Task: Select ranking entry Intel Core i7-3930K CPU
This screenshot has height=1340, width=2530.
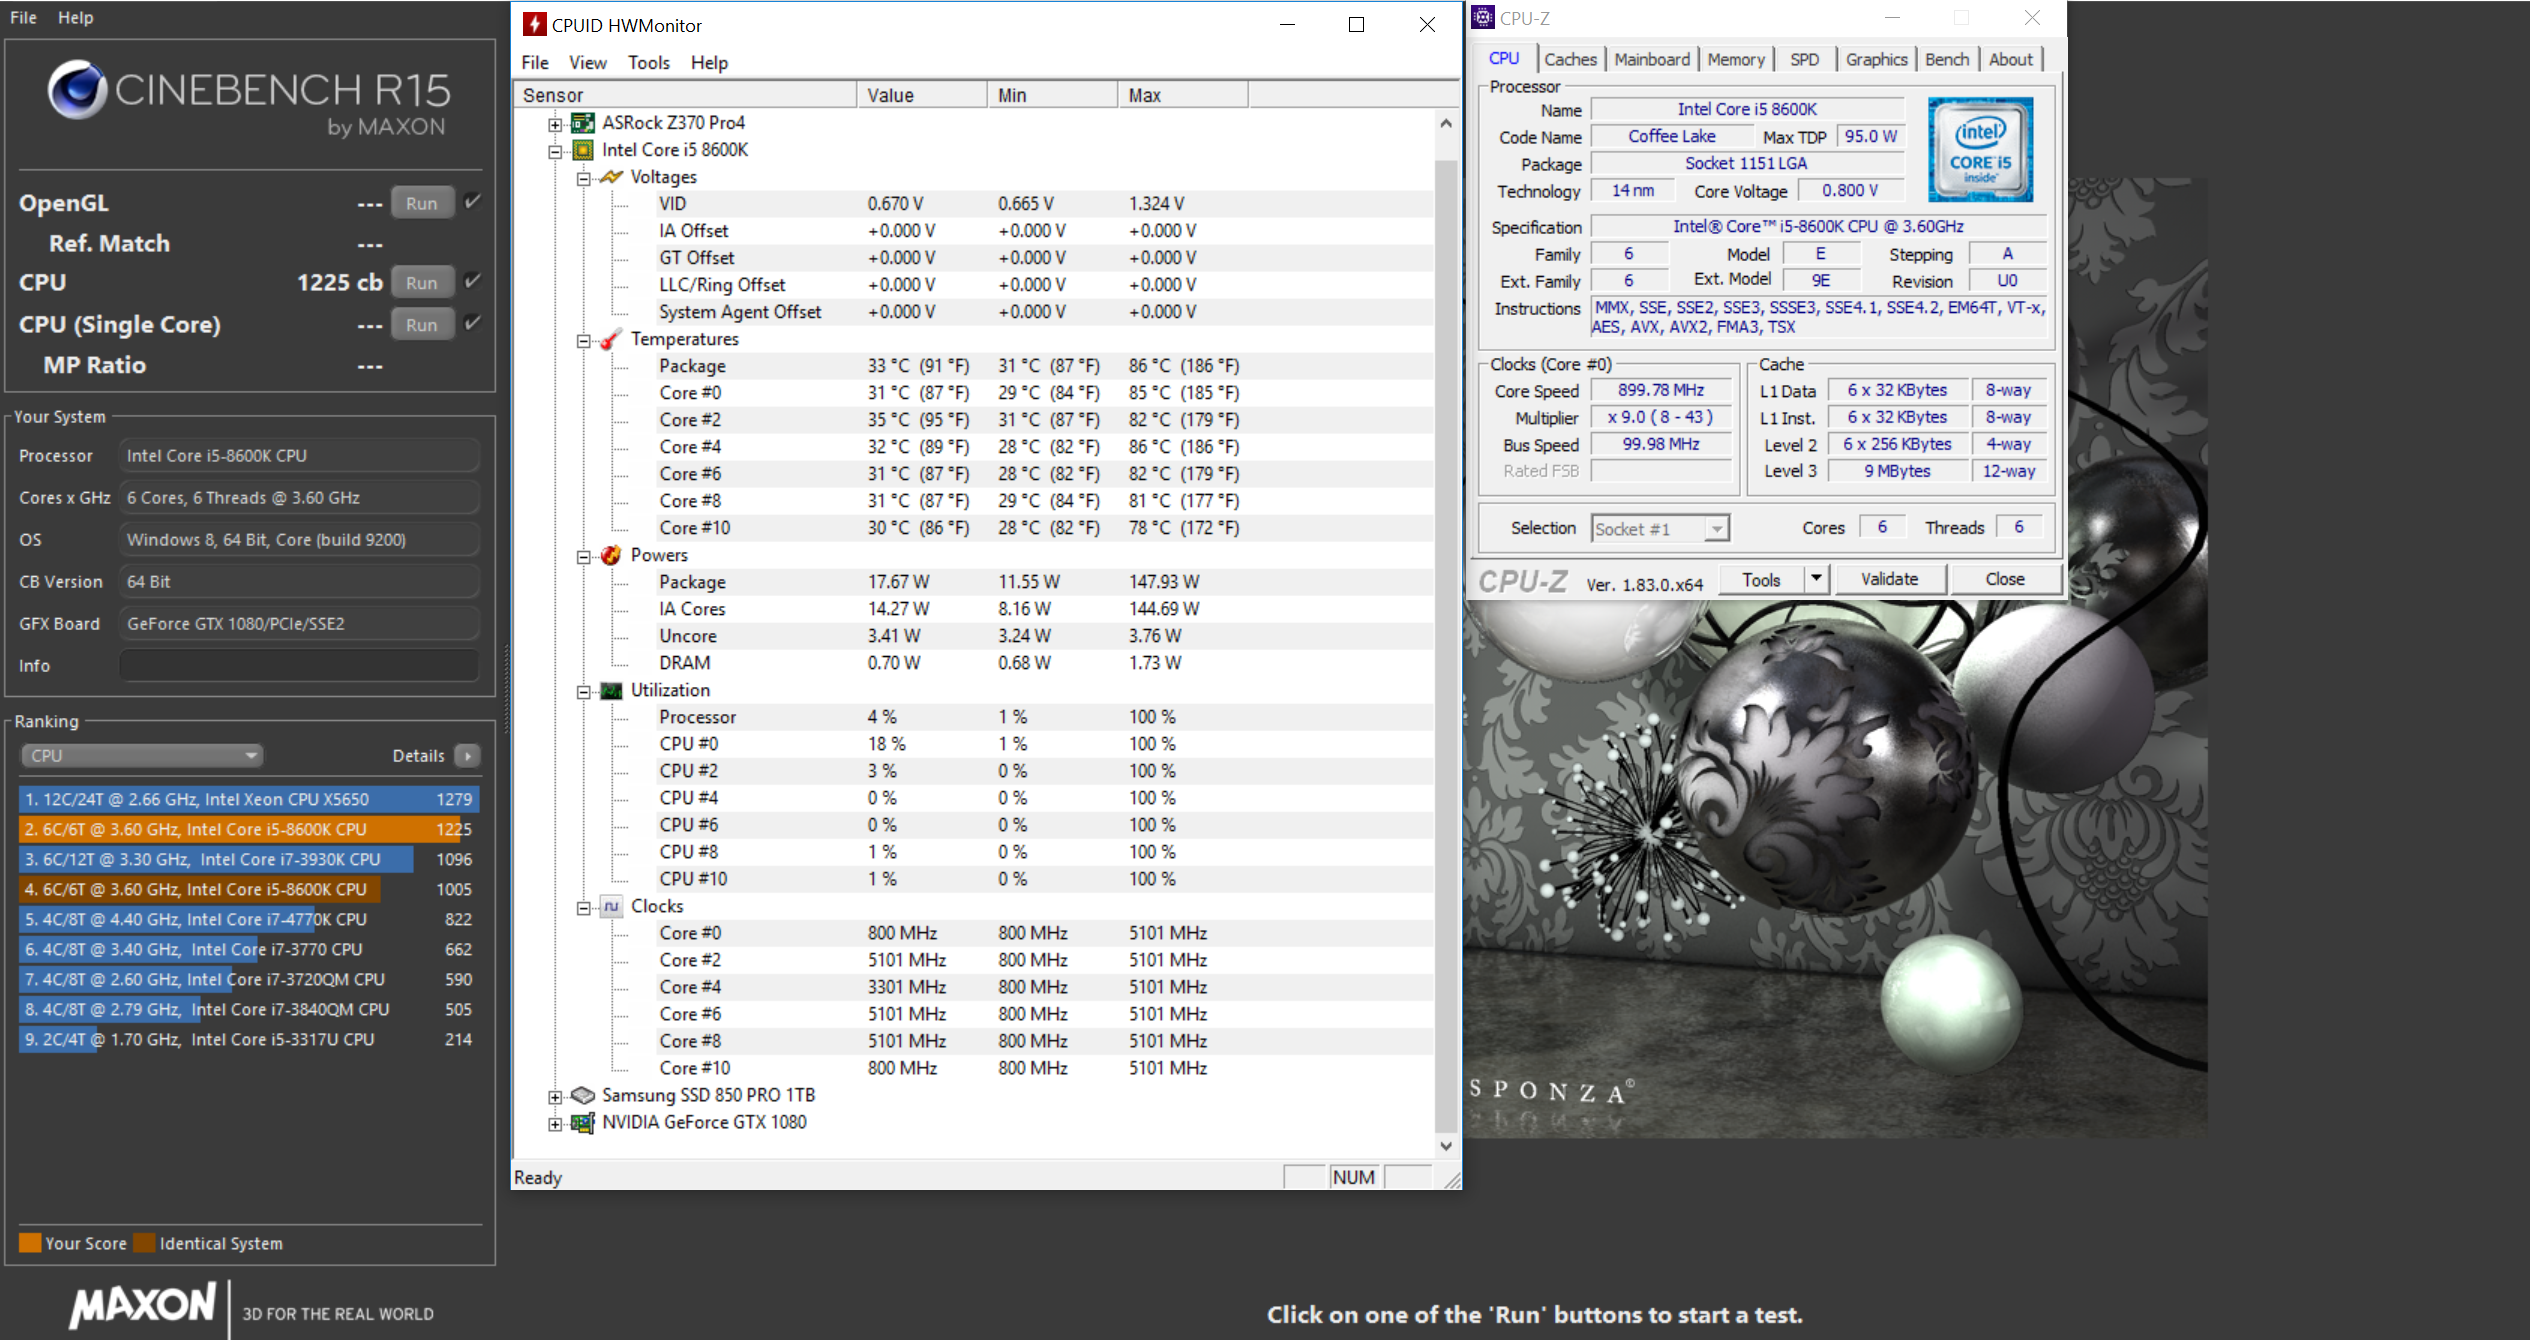Action: click(249, 859)
